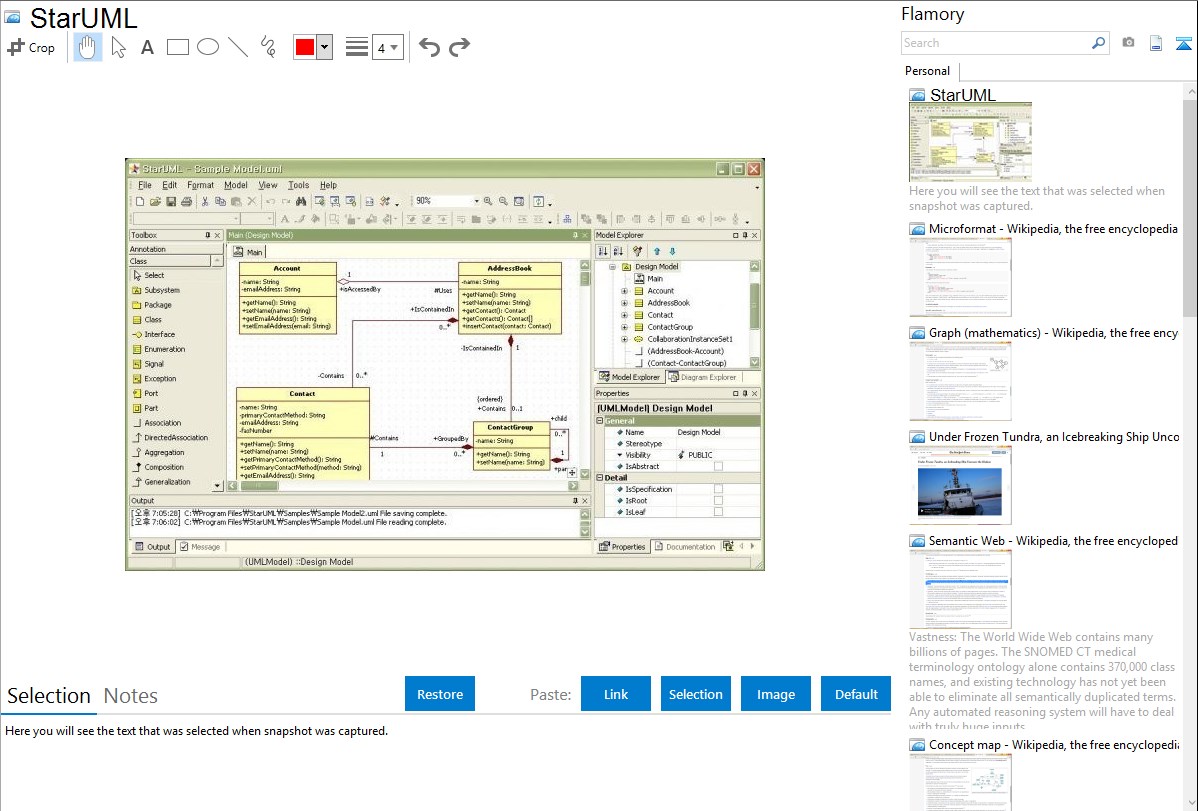This screenshot has height=811, width=1198.
Task: Open the Graph (mathematics) snapshot thumbnail
Action: [960, 381]
